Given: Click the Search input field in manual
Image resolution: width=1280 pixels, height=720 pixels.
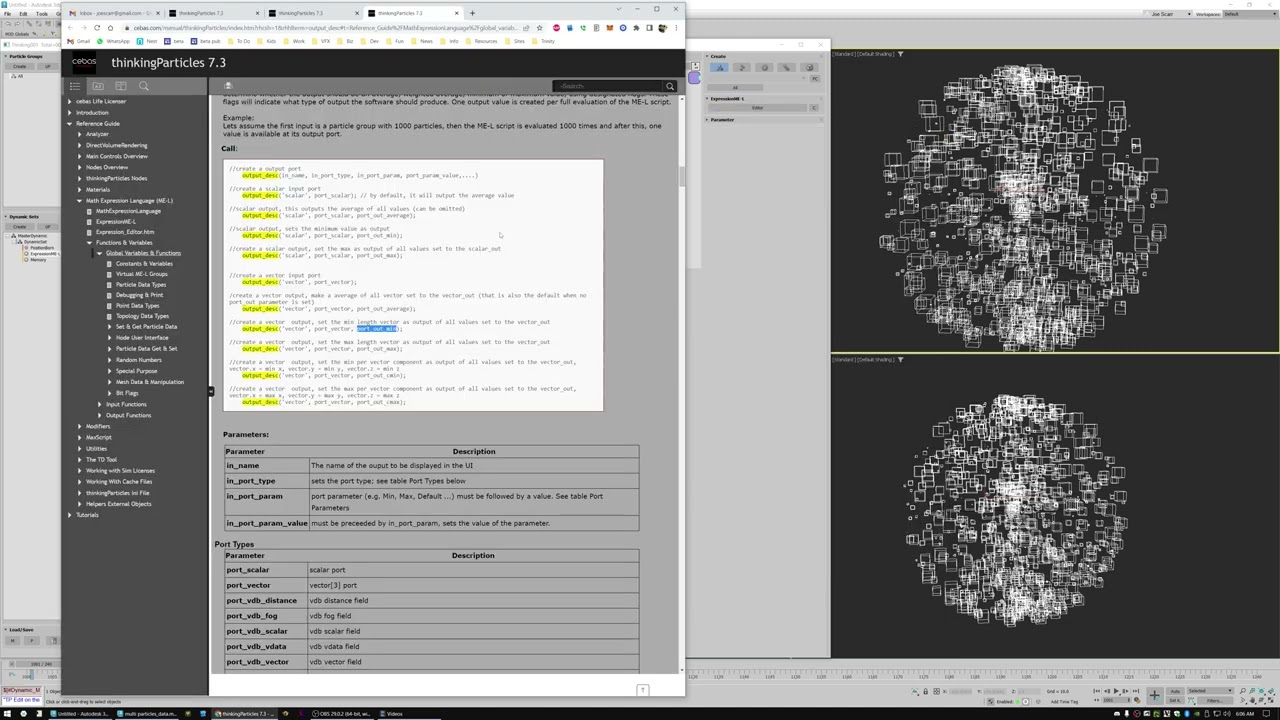Looking at the screenshot, I should (x=610, y=86).
